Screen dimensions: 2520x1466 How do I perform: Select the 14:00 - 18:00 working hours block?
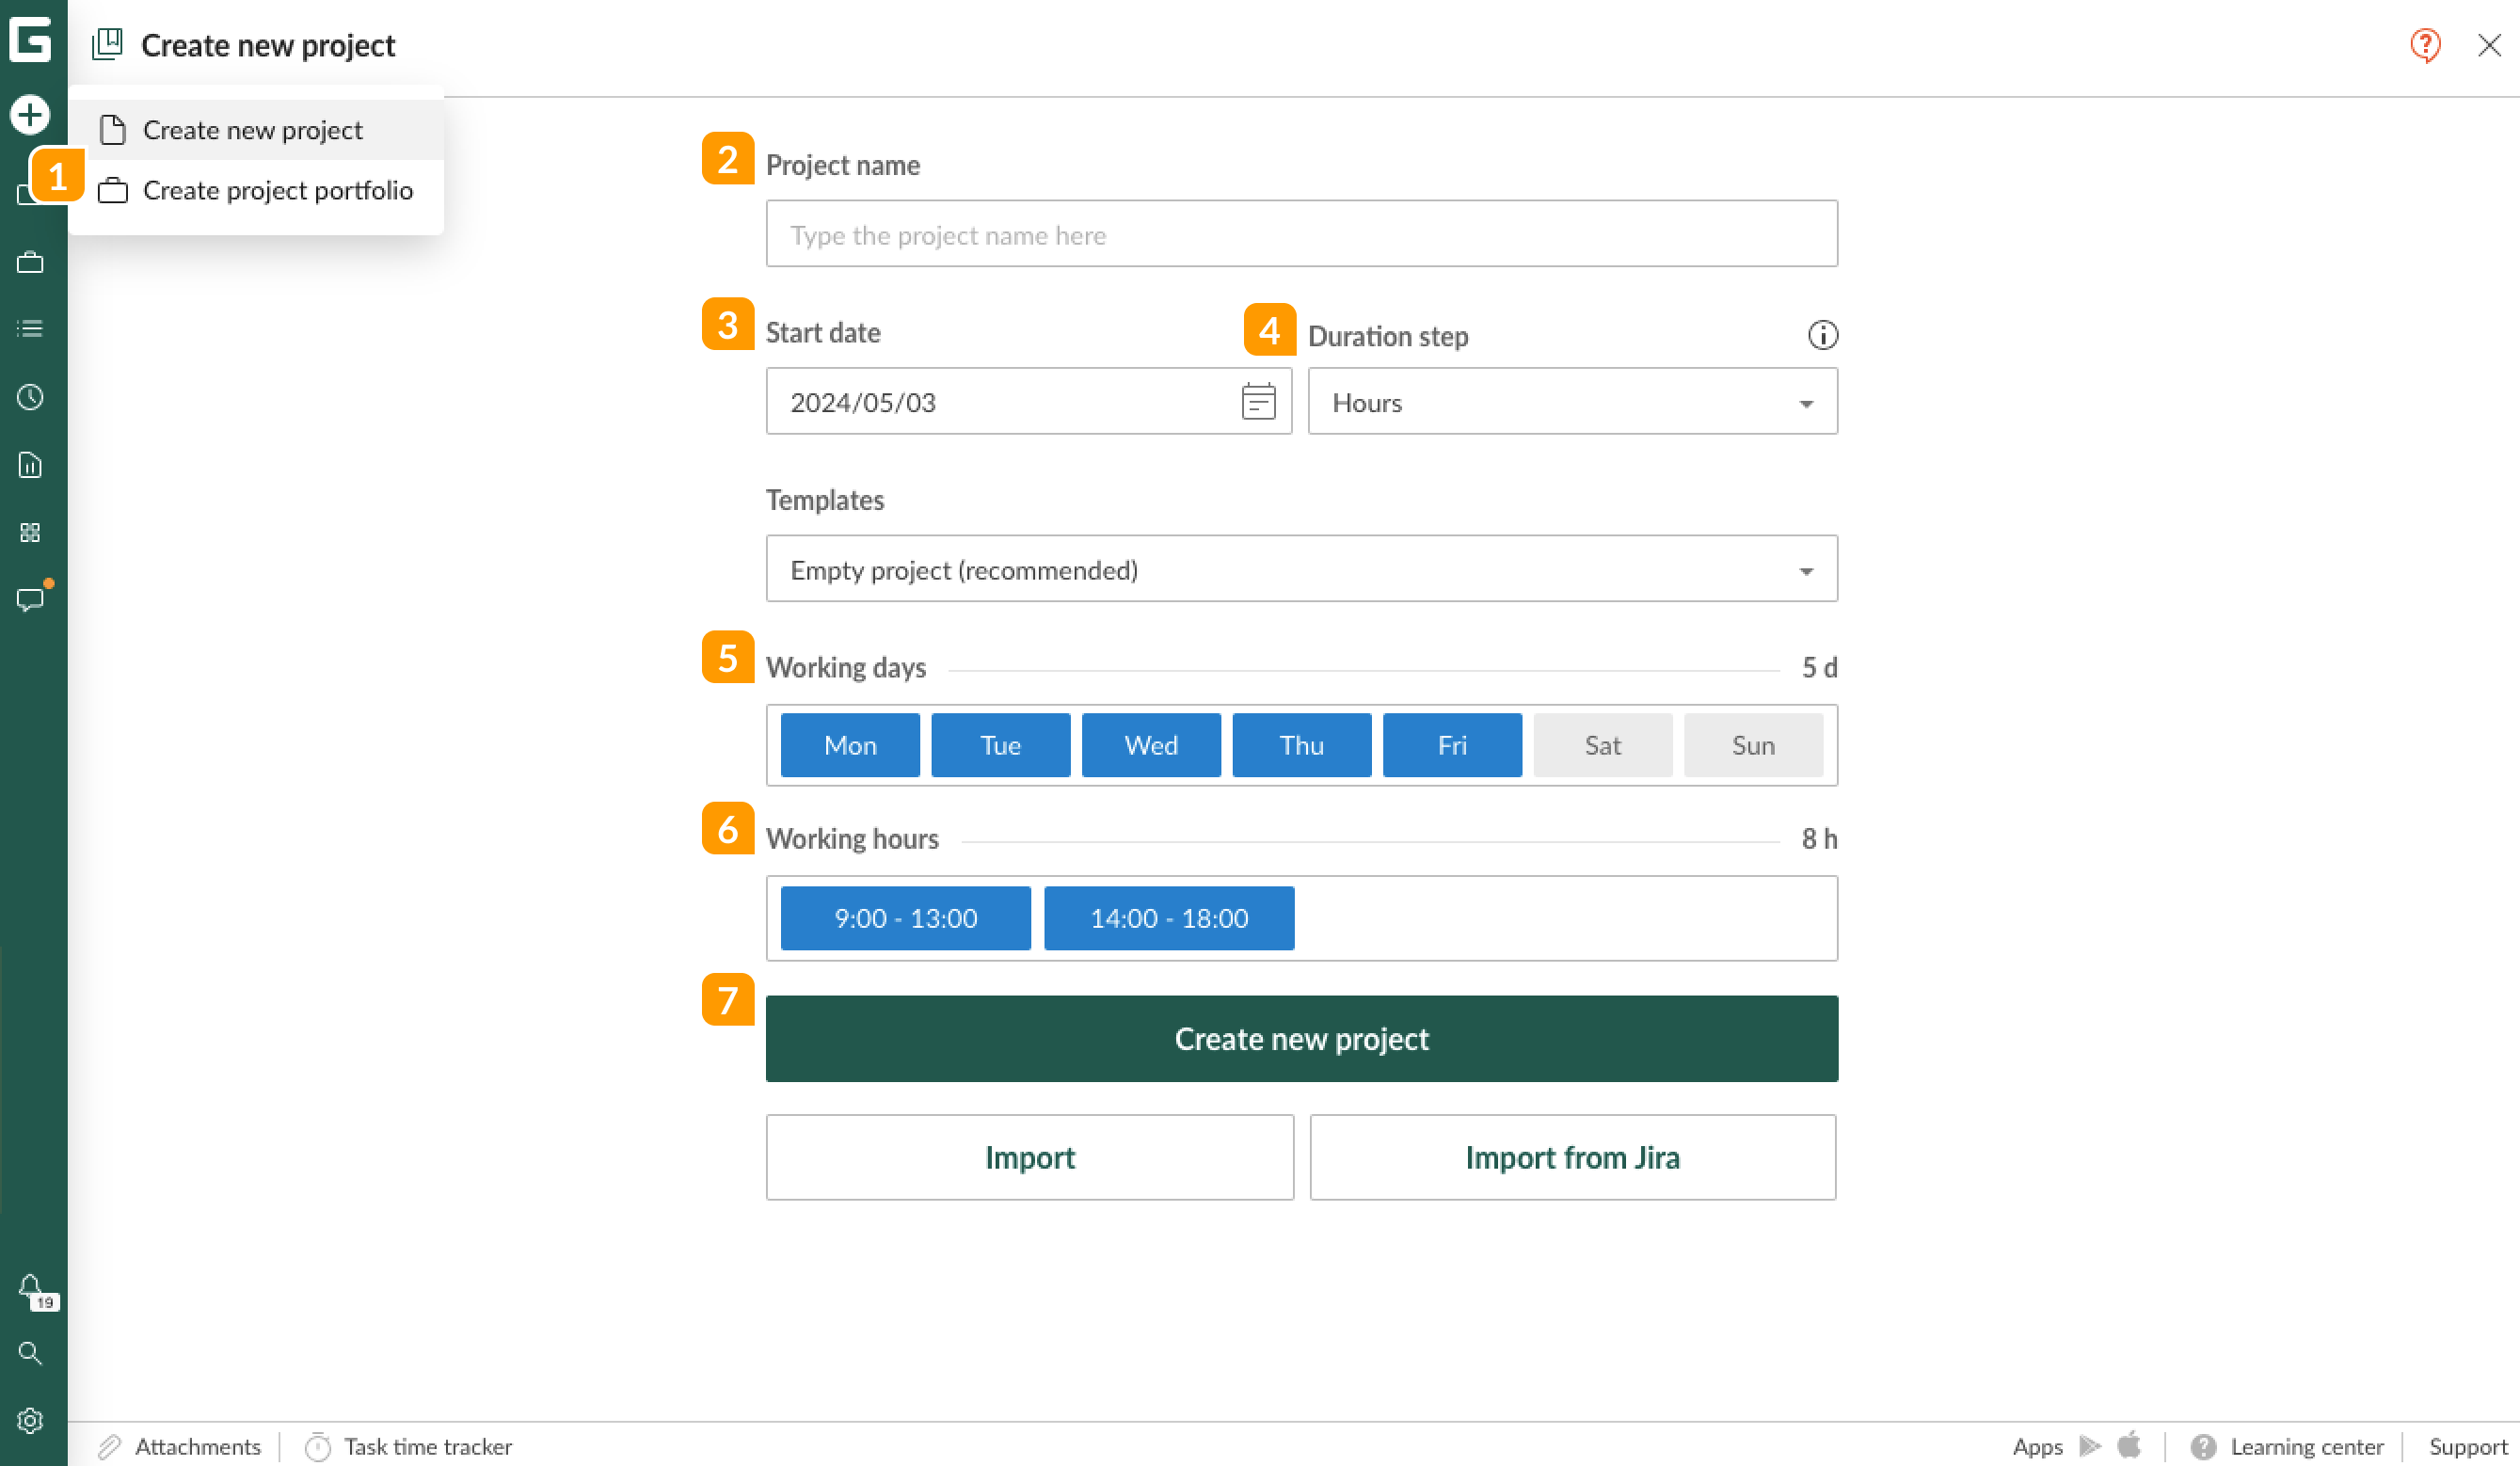point(1168,918)
